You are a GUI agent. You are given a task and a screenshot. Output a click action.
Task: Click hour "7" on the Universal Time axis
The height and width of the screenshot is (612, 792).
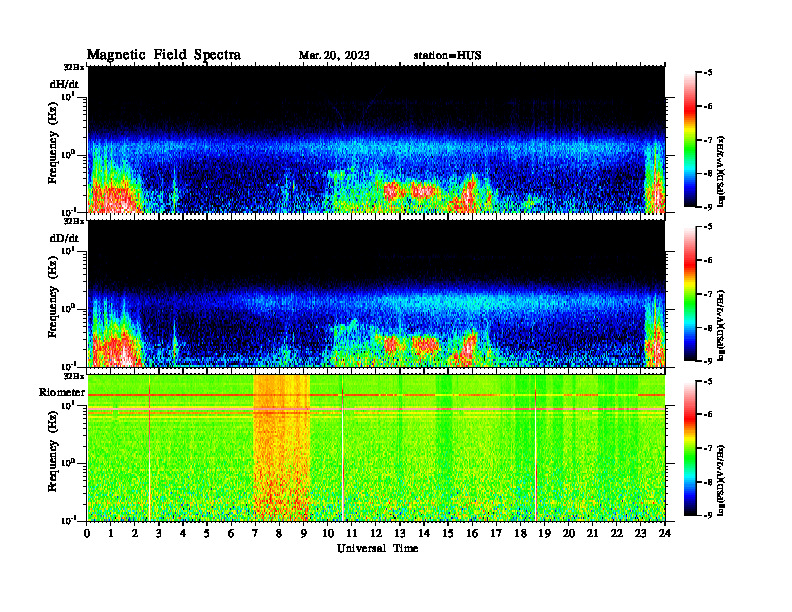pos(255,533)
